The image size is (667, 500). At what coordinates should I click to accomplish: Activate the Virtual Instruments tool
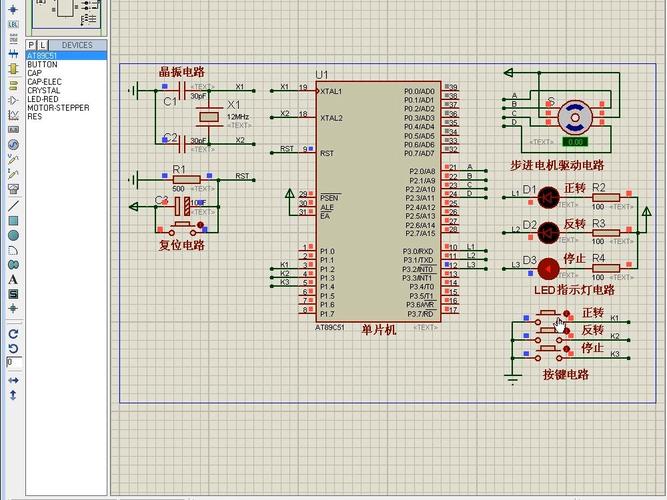click(x=13, y=189)
